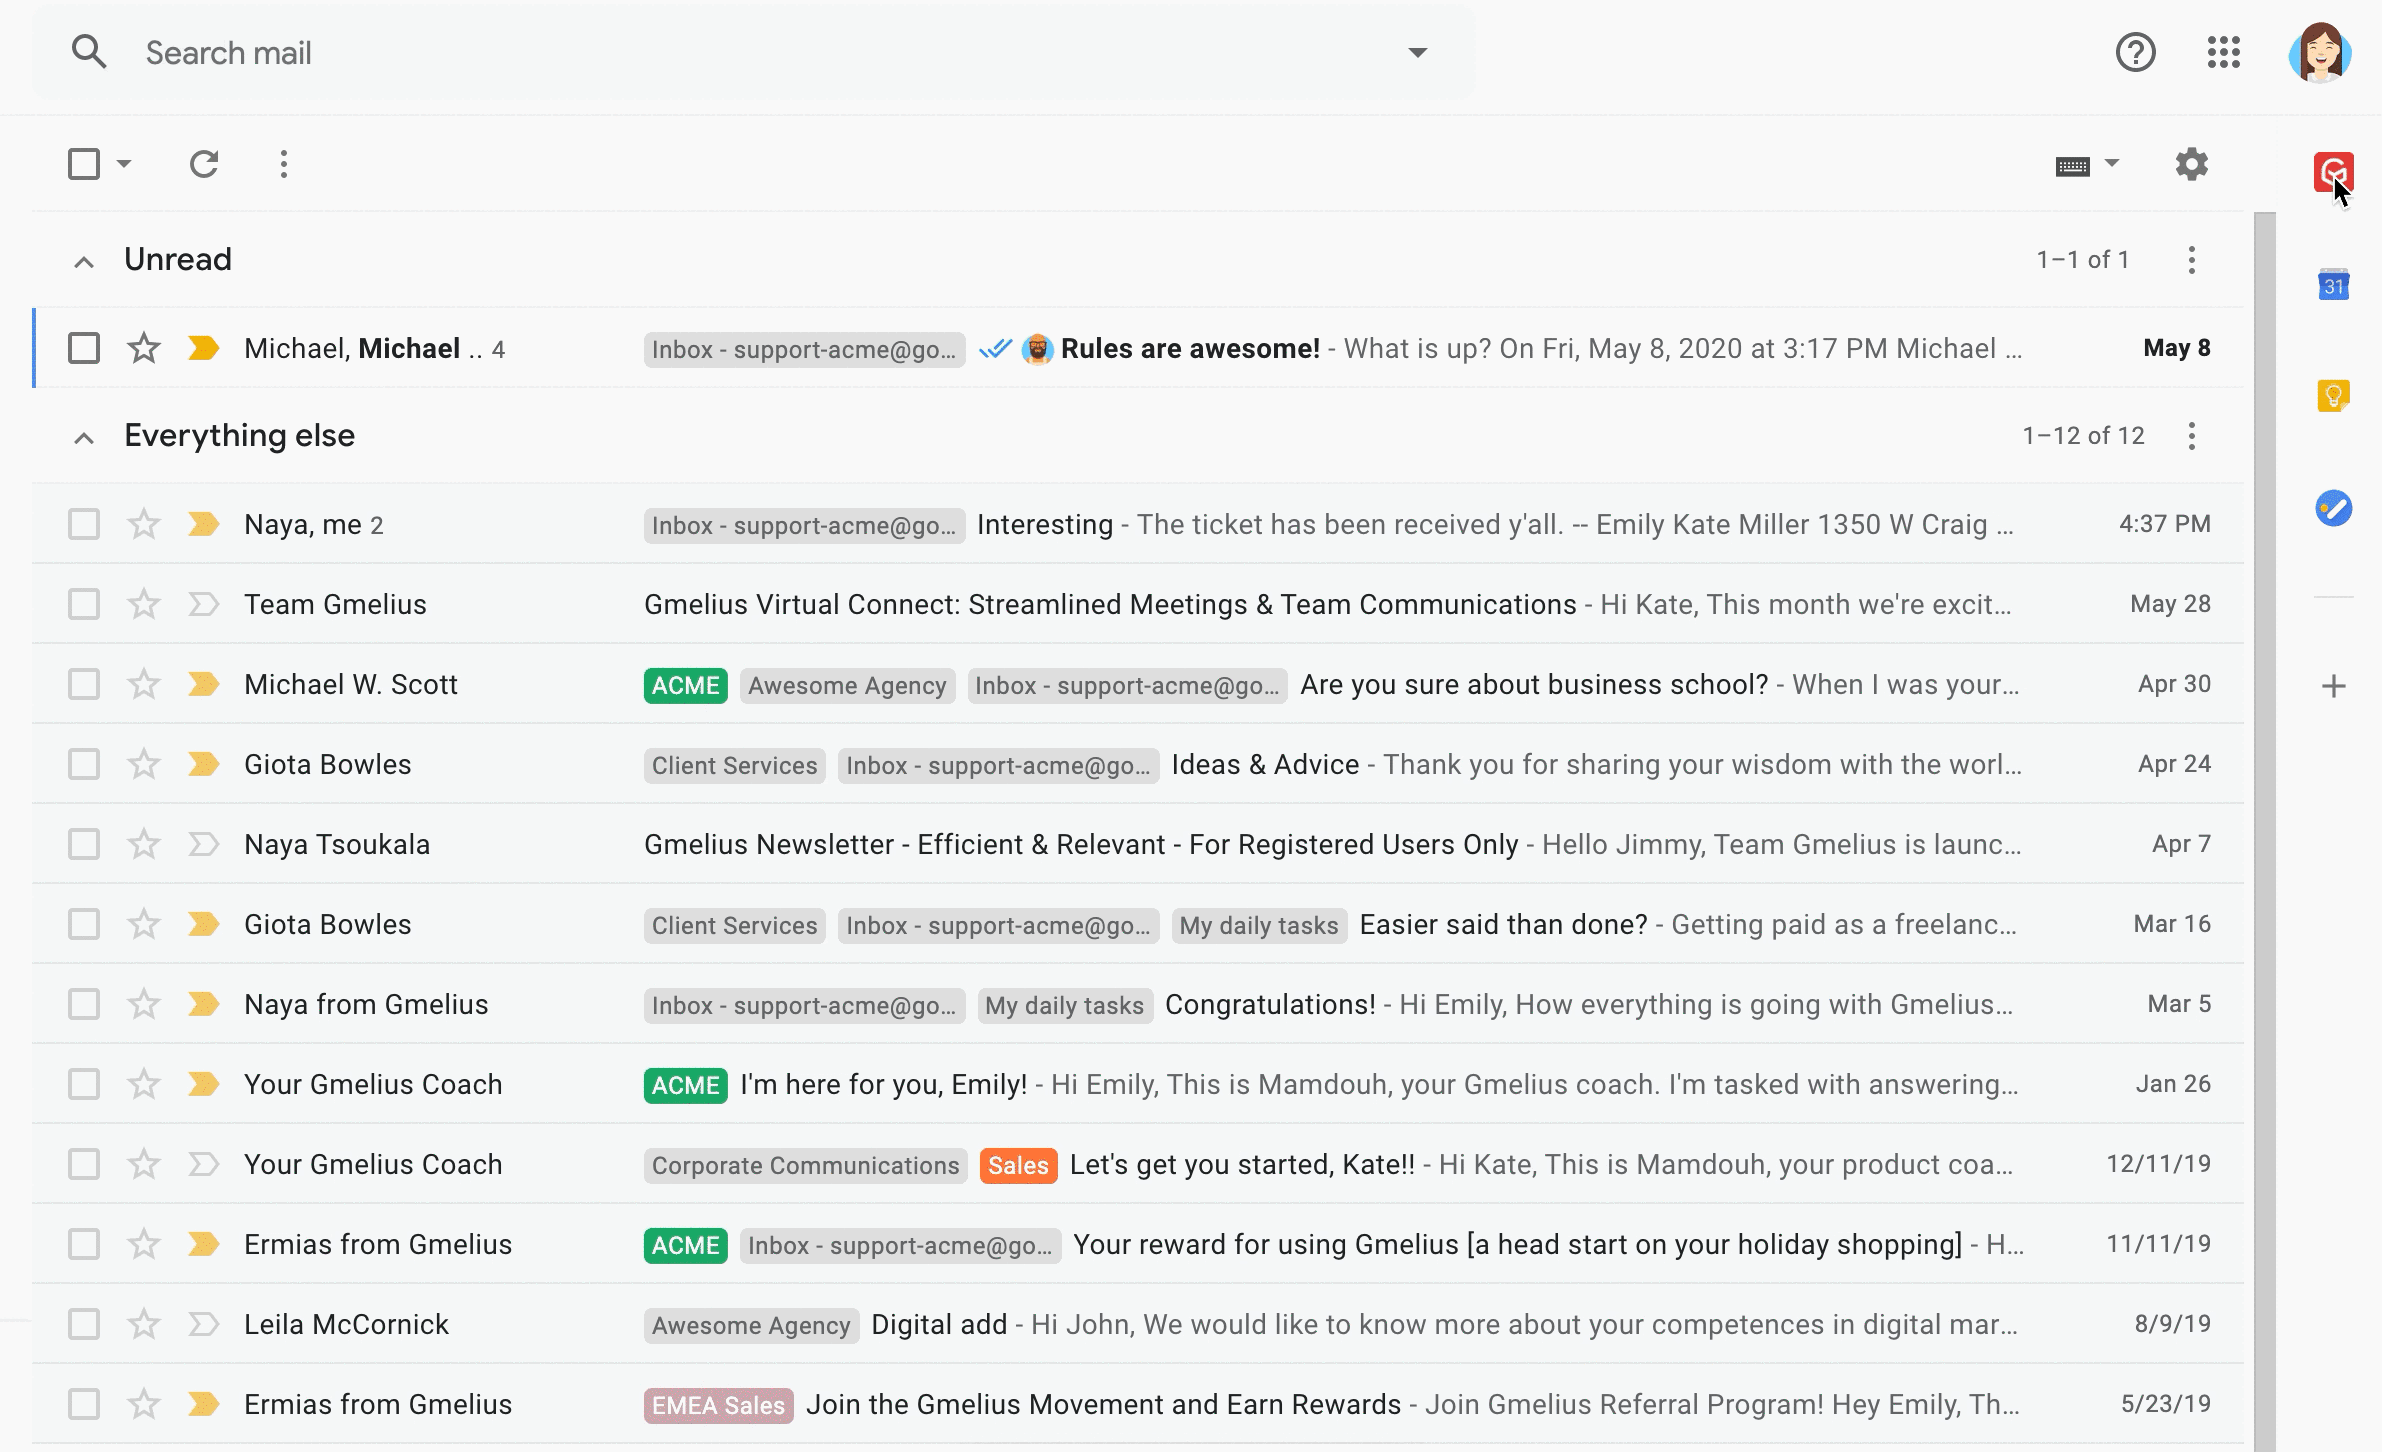This screenshot has width=2382, height=1452.
Task: Open Unread section options menu
Action: [2191, 260]
